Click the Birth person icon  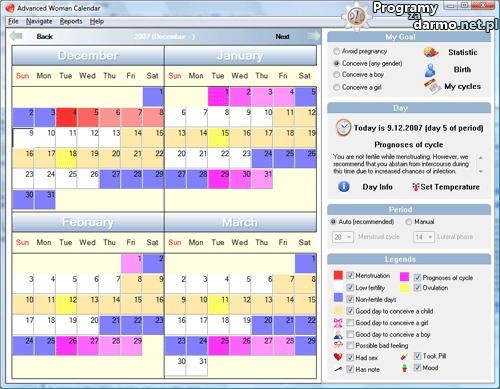pos(430,70)
